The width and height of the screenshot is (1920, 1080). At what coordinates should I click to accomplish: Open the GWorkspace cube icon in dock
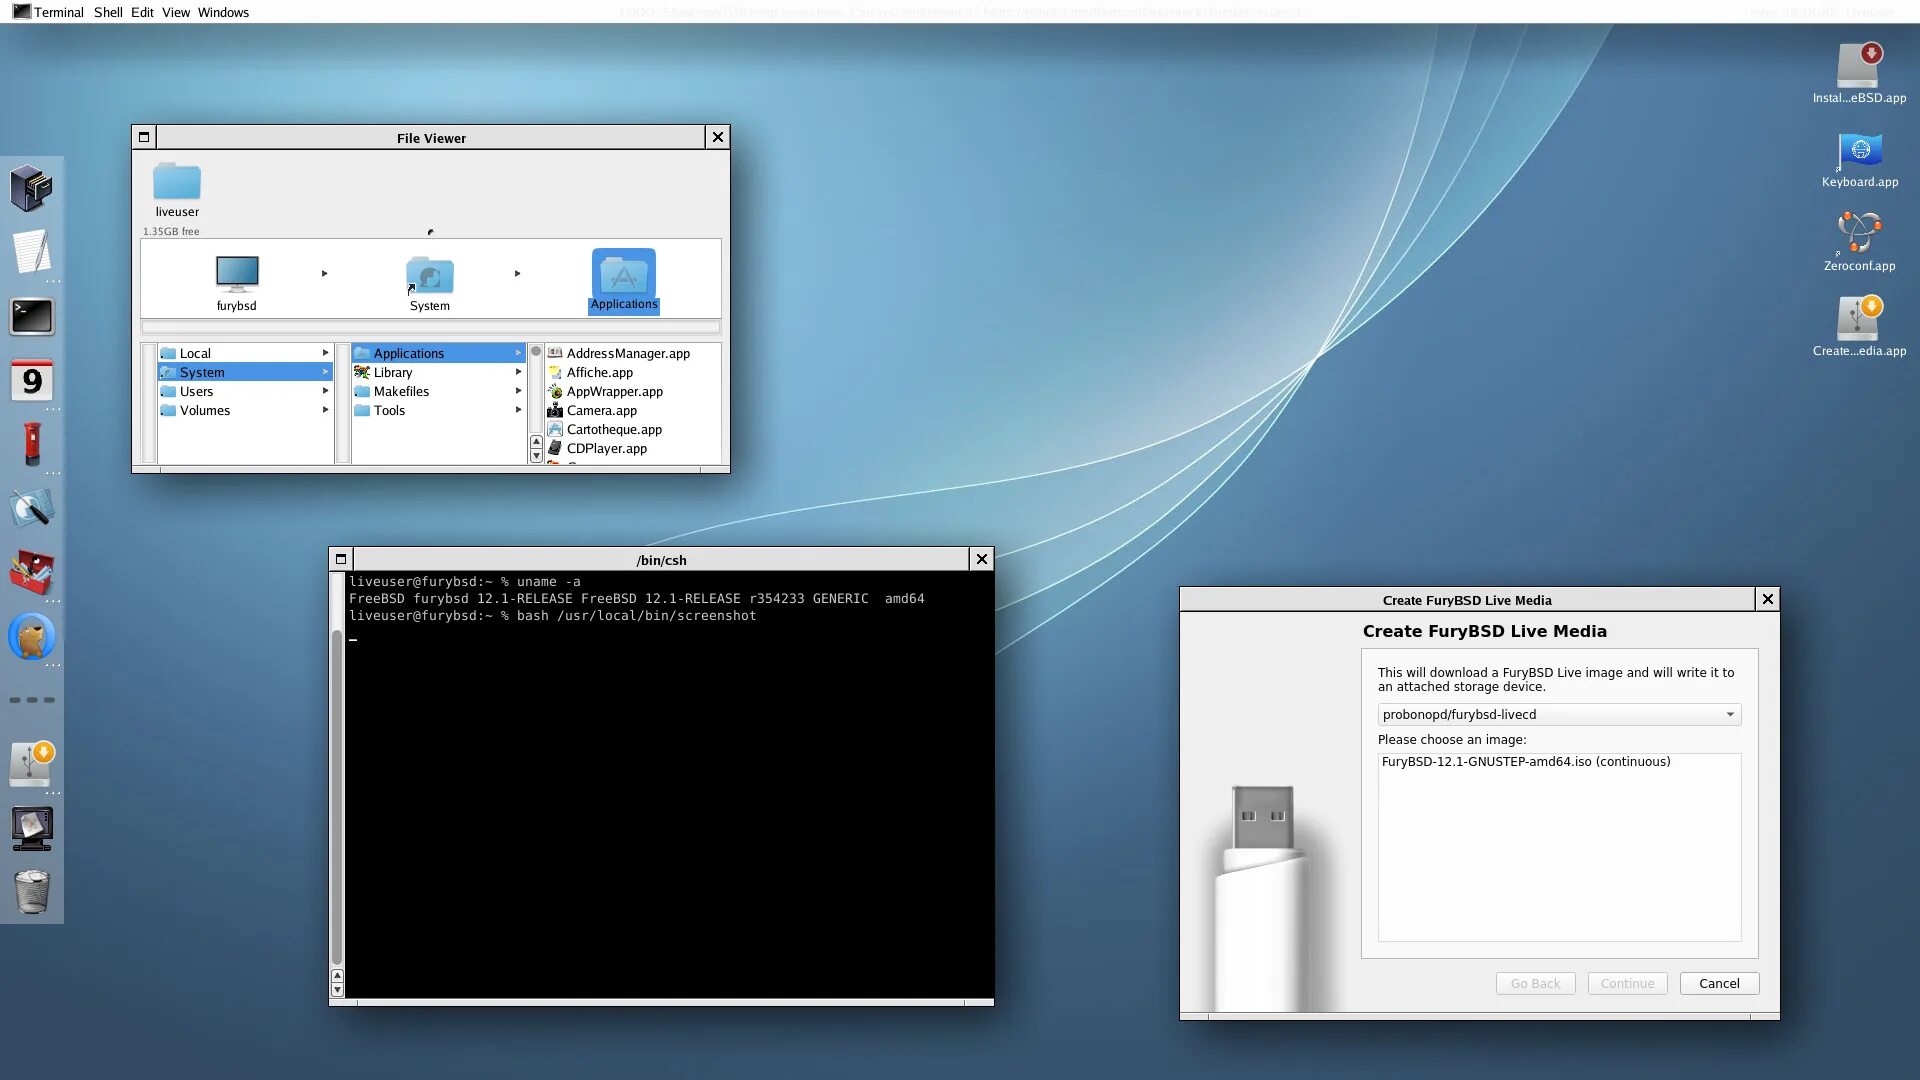coord(31,188)
